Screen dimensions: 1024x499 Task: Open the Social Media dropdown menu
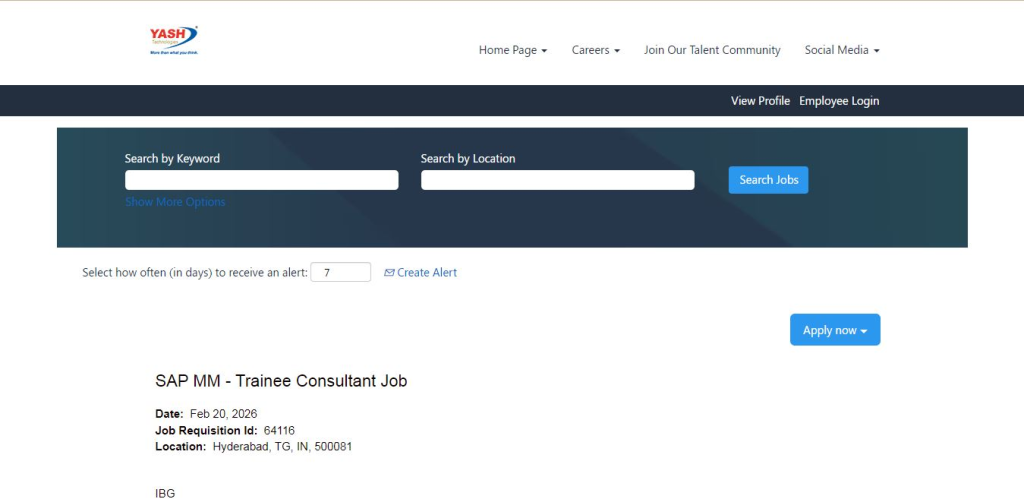click(842, 50)
